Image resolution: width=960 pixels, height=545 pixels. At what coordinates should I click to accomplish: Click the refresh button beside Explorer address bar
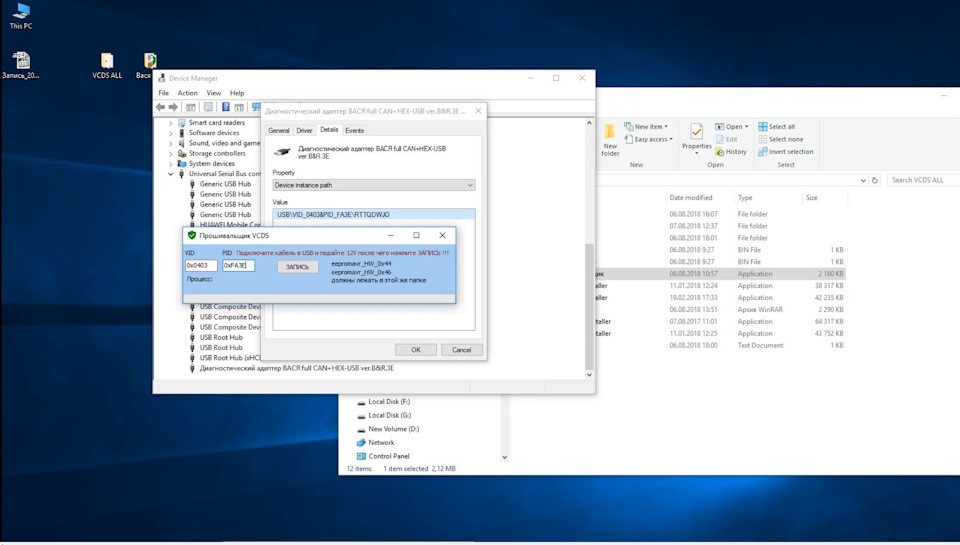coord(875,180)
